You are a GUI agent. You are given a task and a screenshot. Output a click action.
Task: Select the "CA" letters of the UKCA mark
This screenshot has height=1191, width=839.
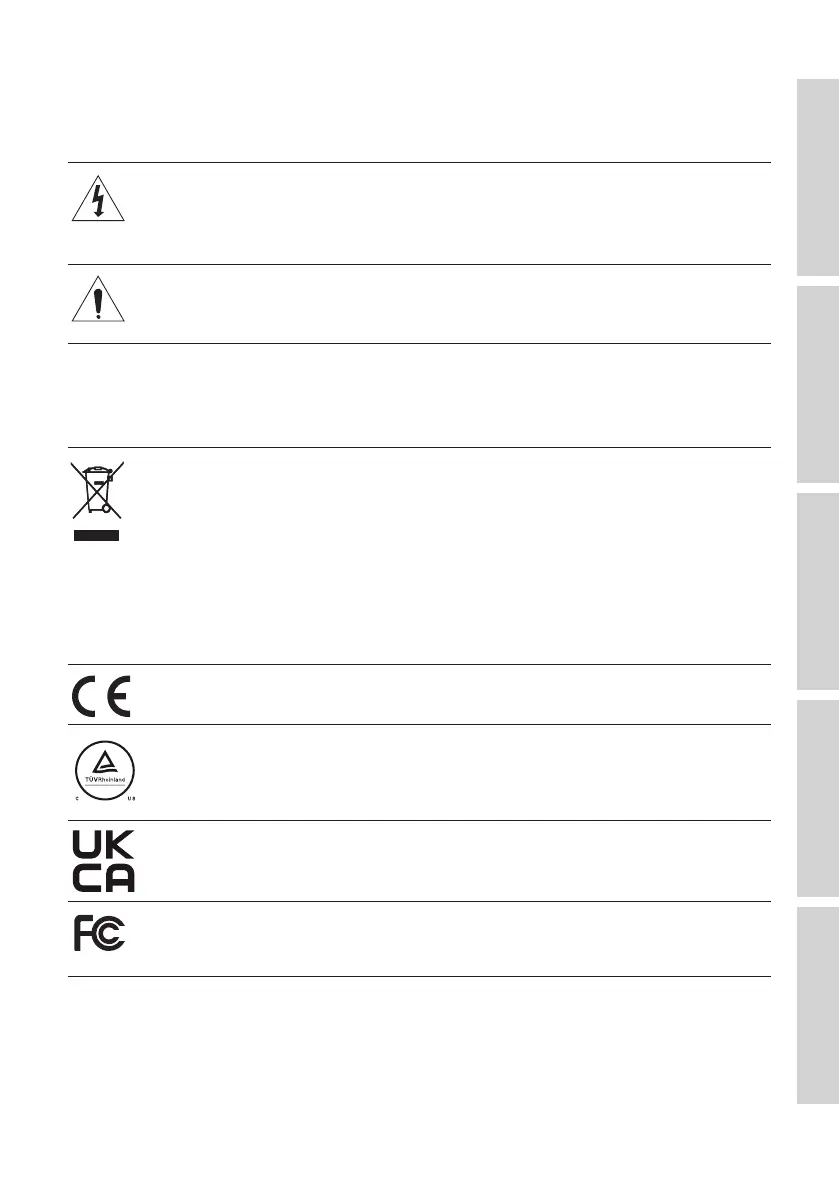pos(103,877)
